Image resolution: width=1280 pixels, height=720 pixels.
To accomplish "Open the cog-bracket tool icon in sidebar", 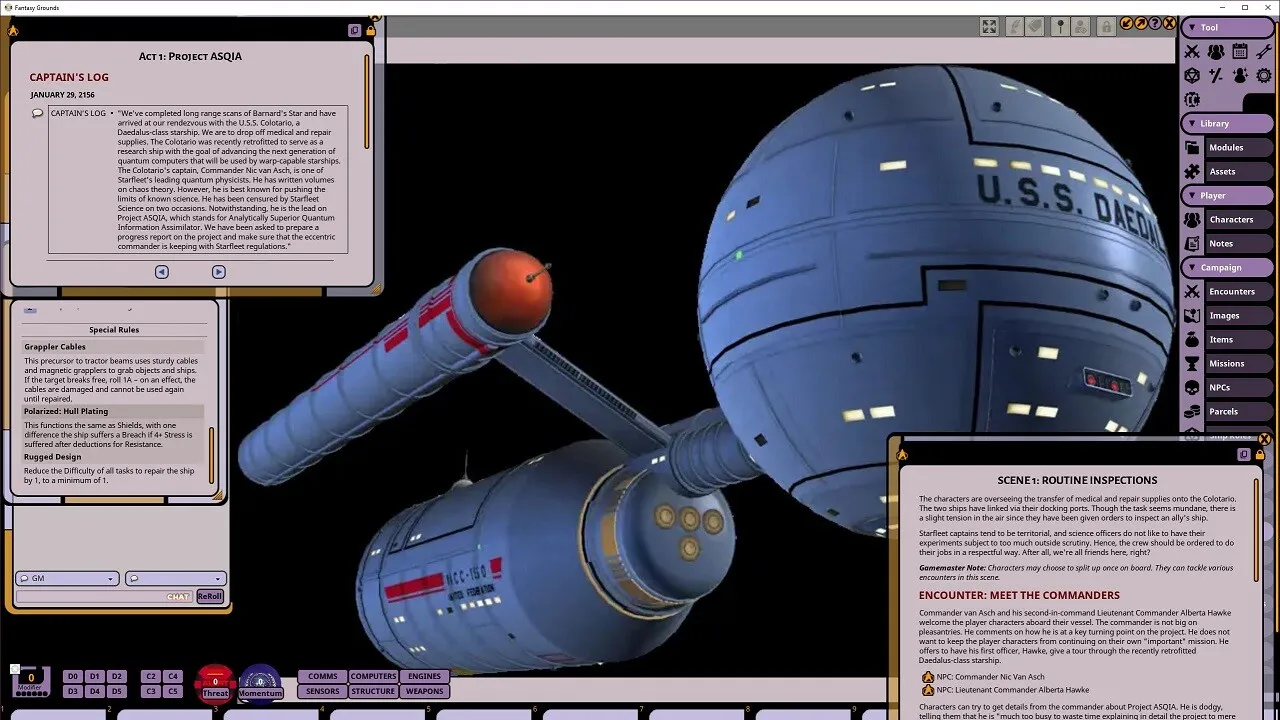I will point(1192,100).
